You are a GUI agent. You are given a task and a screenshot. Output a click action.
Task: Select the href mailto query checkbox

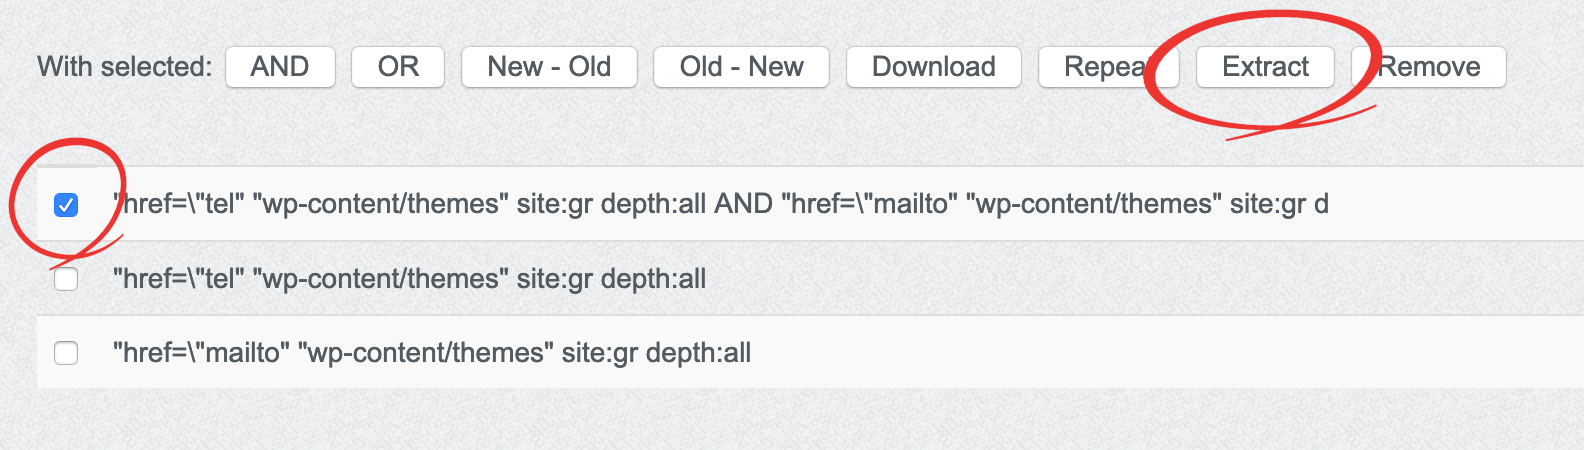click(x=66, y=353)
